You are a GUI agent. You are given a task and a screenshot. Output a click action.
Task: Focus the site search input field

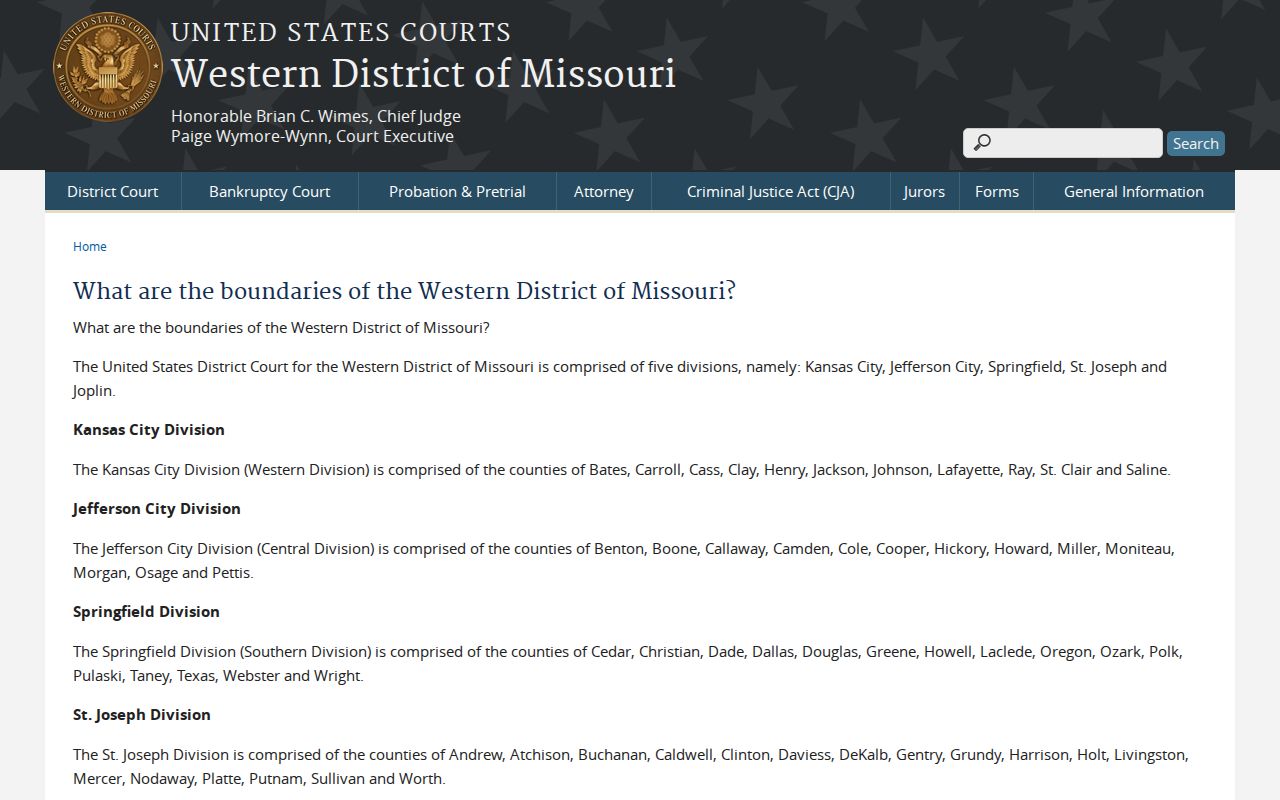pos(1063,143)
